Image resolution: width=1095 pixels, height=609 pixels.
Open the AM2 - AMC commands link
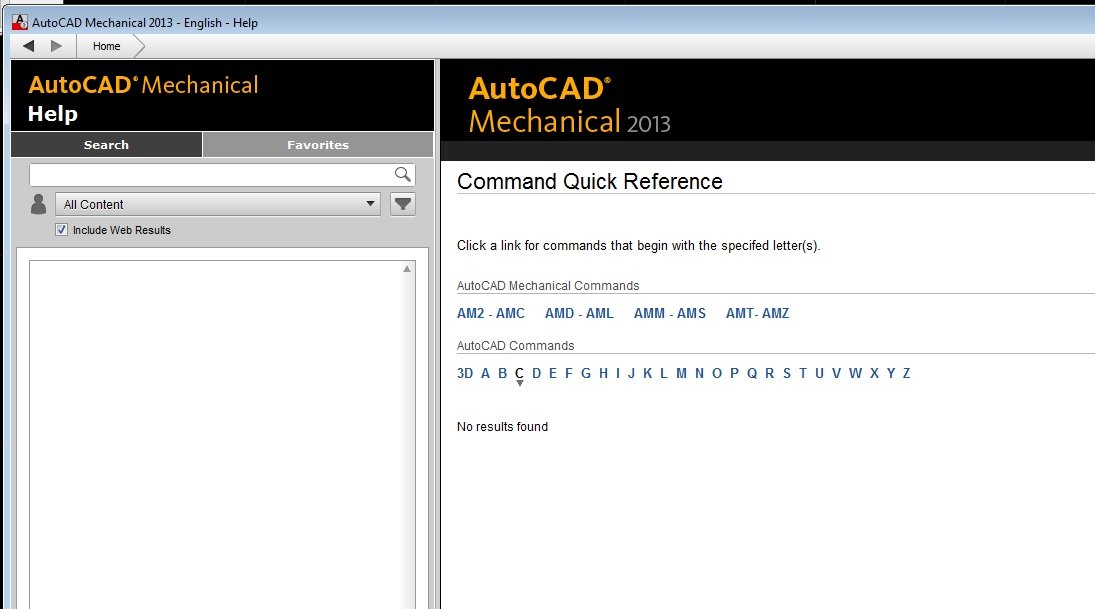pos(490,314)
